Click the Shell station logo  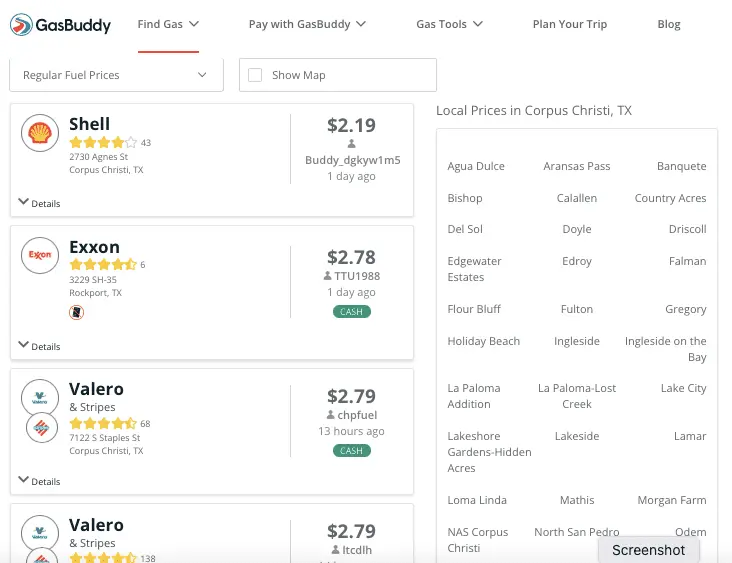(40, 133)
